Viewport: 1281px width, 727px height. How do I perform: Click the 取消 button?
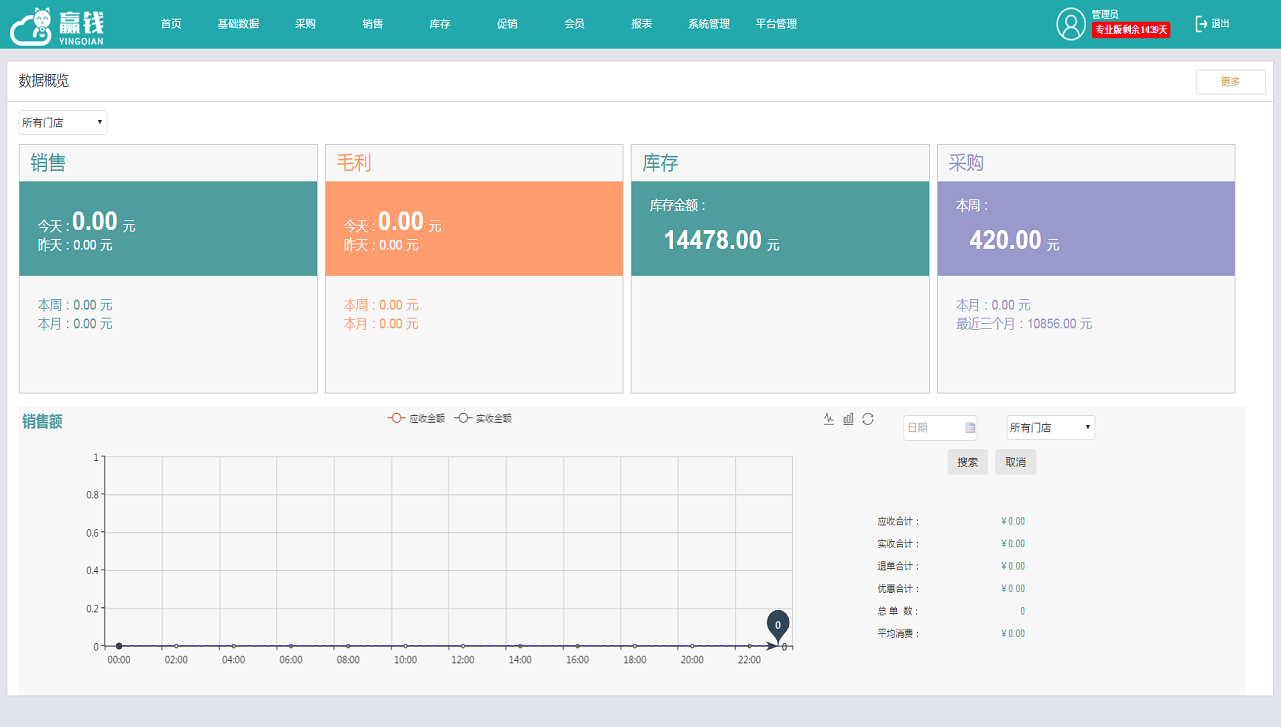click(1016, 462)
